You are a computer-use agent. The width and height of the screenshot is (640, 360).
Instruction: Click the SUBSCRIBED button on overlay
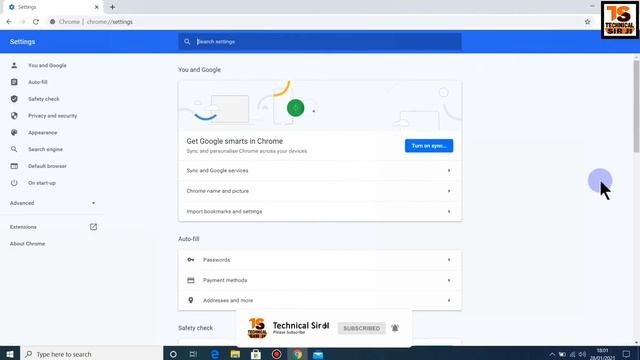[x=362, y=328]
